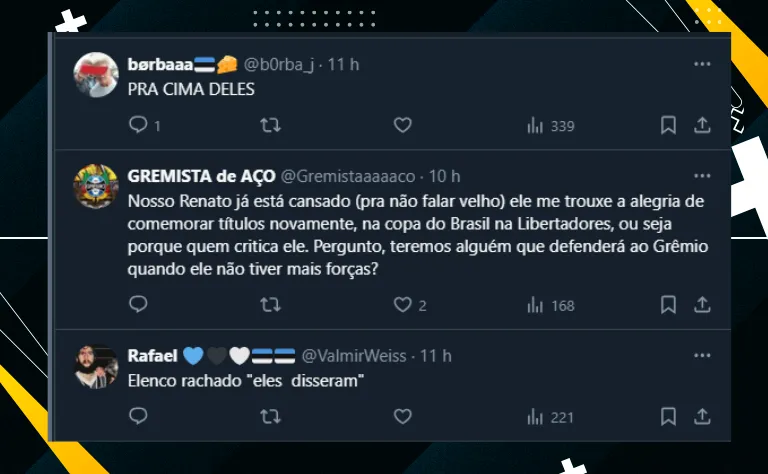
Task: Reply to børbaaa's "PRA CIMA DELES" tweet
Action: pos(139,126)
